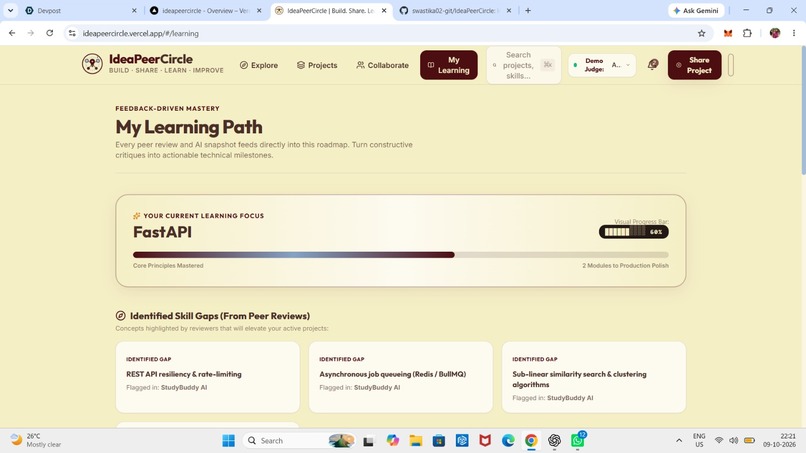Switch to the swastika02-git GitHub tab
This screenshot has width=806, height=453.
[x=455, y=10]
